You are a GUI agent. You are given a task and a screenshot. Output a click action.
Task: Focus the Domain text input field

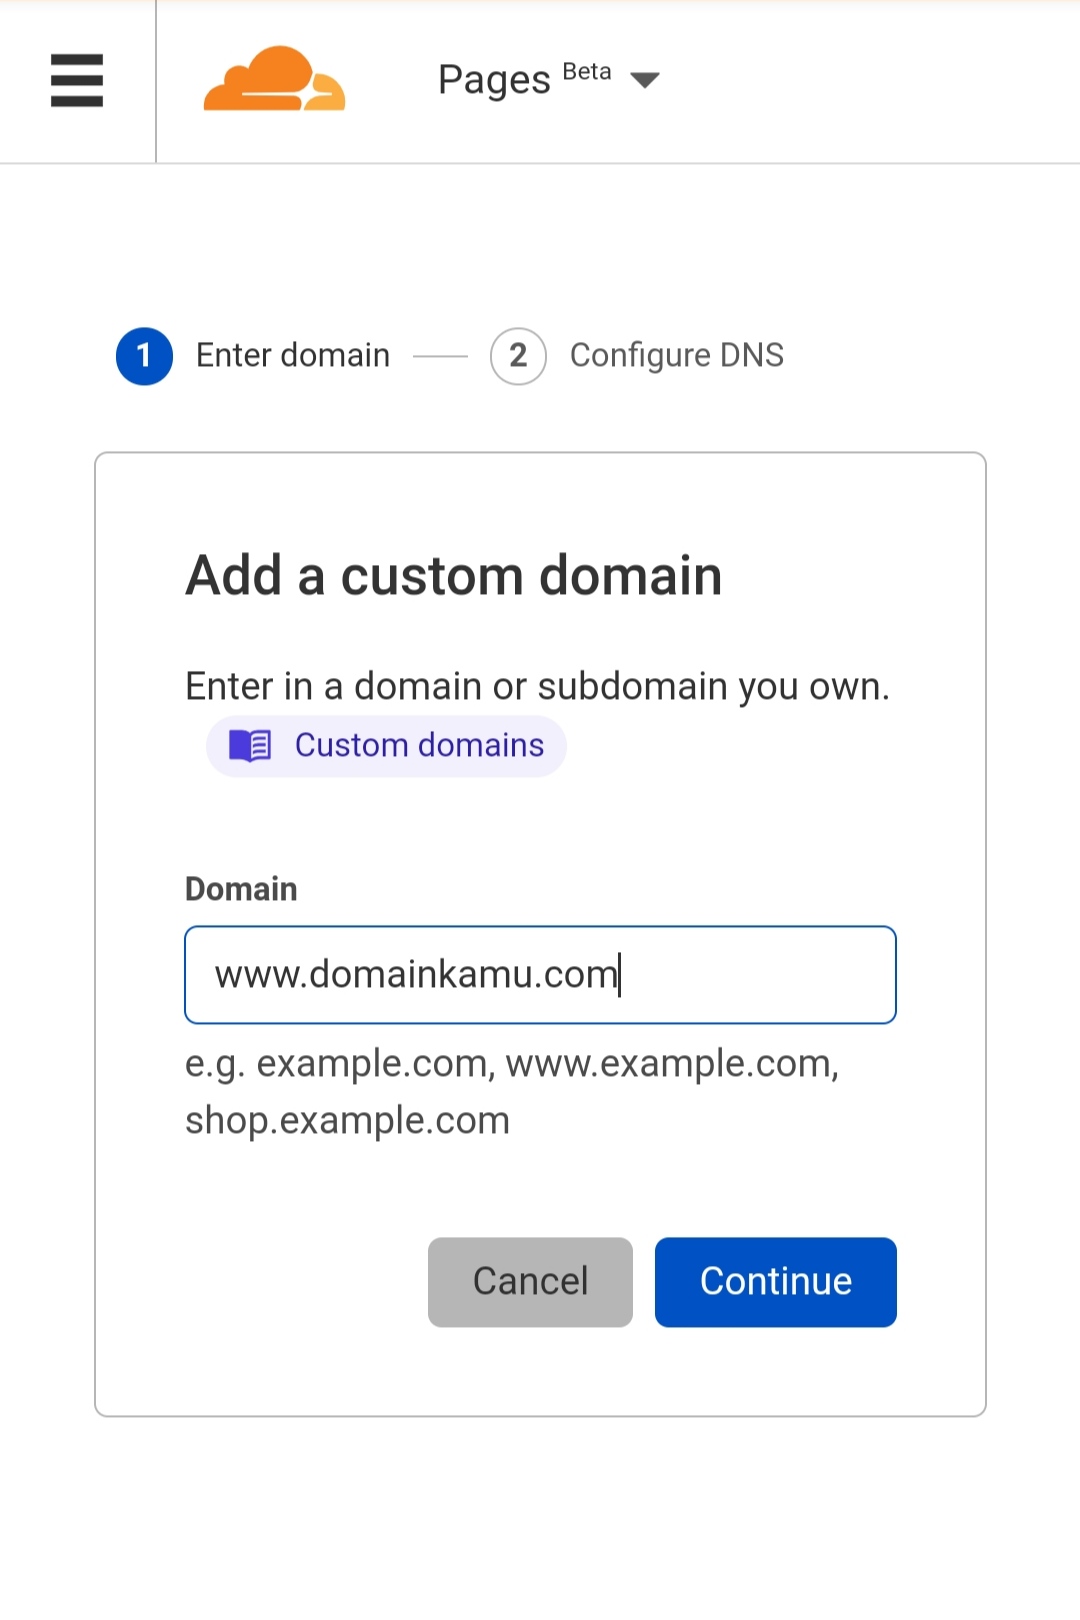(x=540, y=975)
